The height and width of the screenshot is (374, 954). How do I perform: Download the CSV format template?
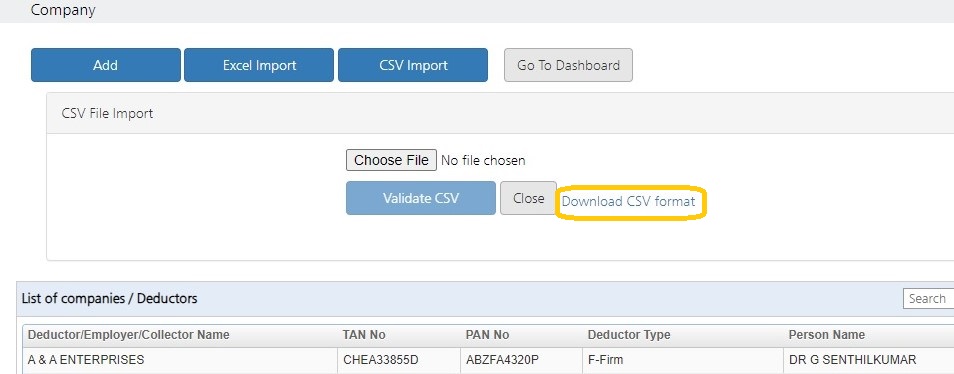pos(628,201)
